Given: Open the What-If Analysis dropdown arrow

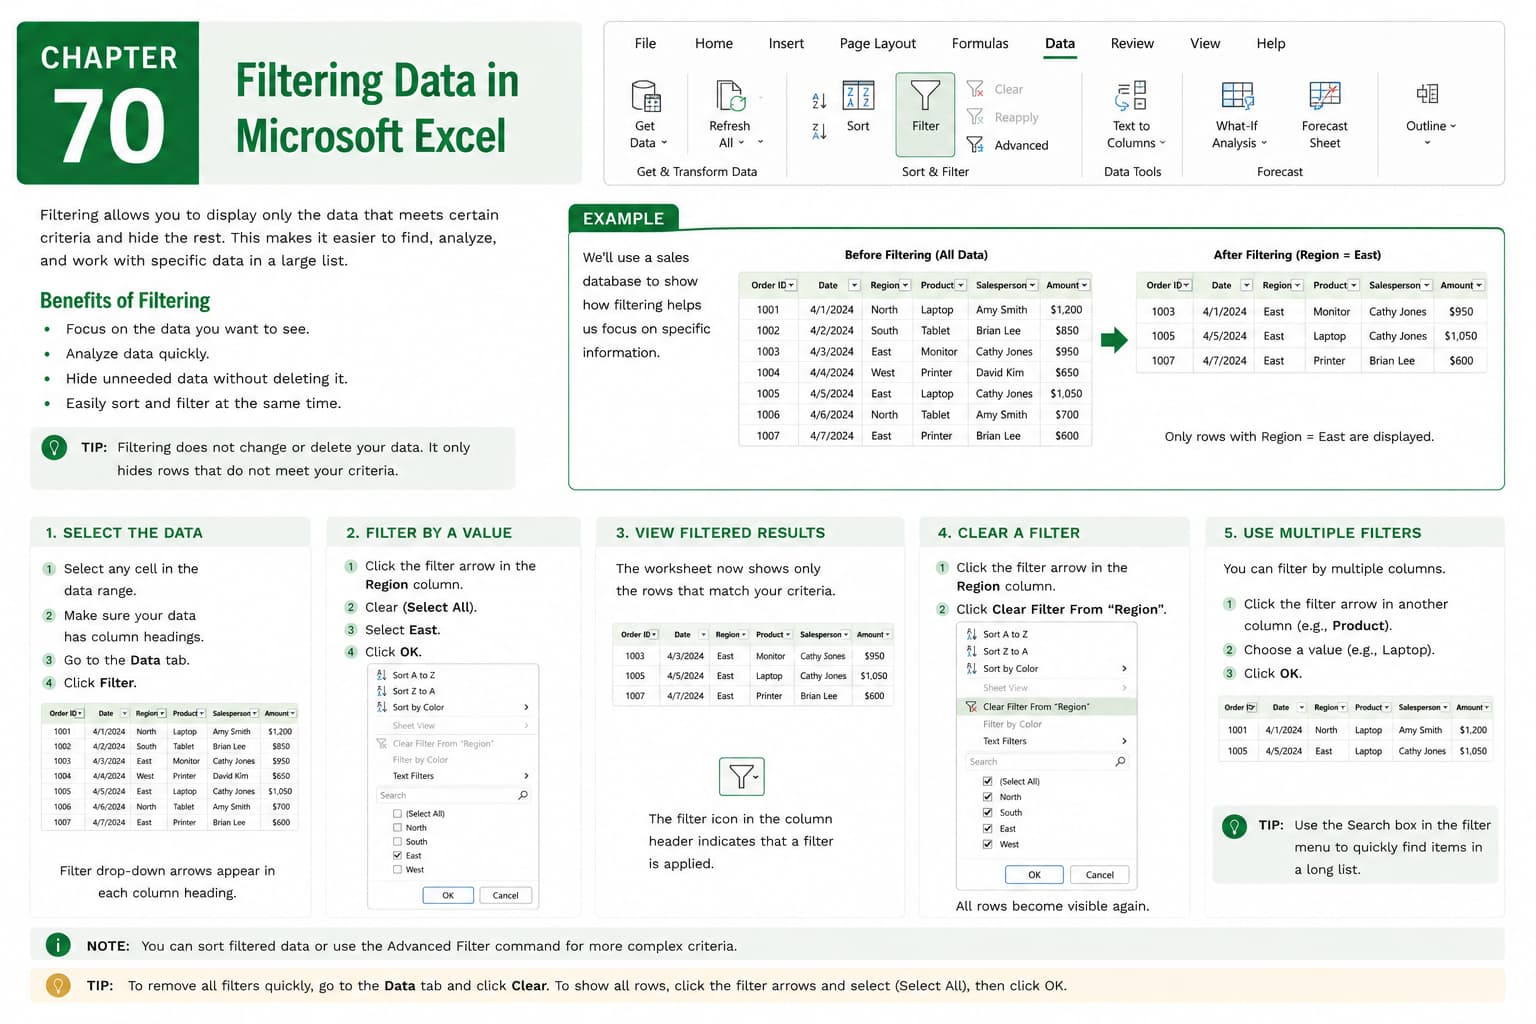Looking at the screenshot, I should pyautogui.click(x=1264, y=143).
